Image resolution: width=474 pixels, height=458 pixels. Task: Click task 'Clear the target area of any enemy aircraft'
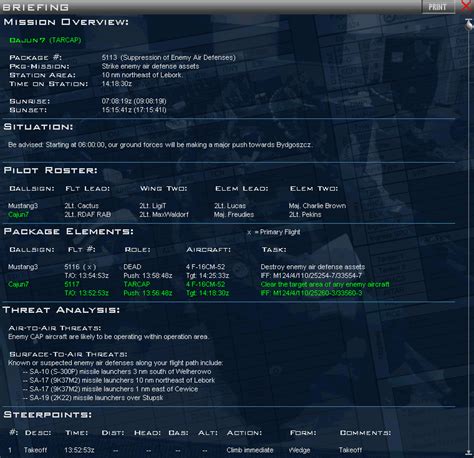coord(325,284)
